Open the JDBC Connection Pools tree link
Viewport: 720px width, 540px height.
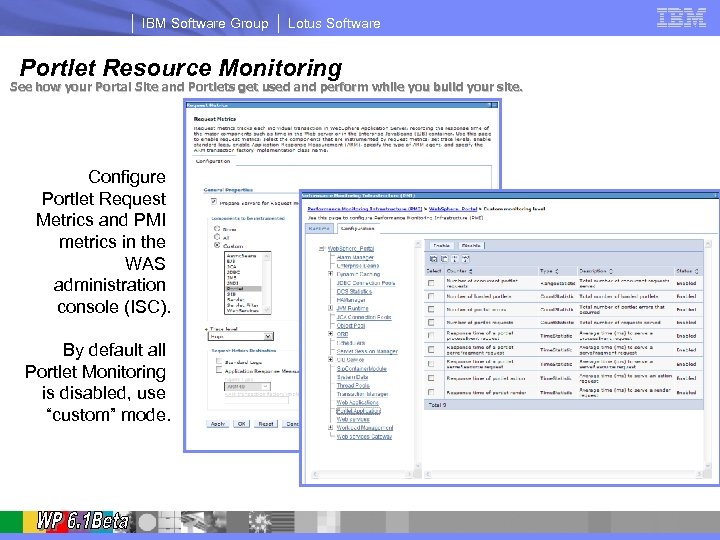point(366,283)
